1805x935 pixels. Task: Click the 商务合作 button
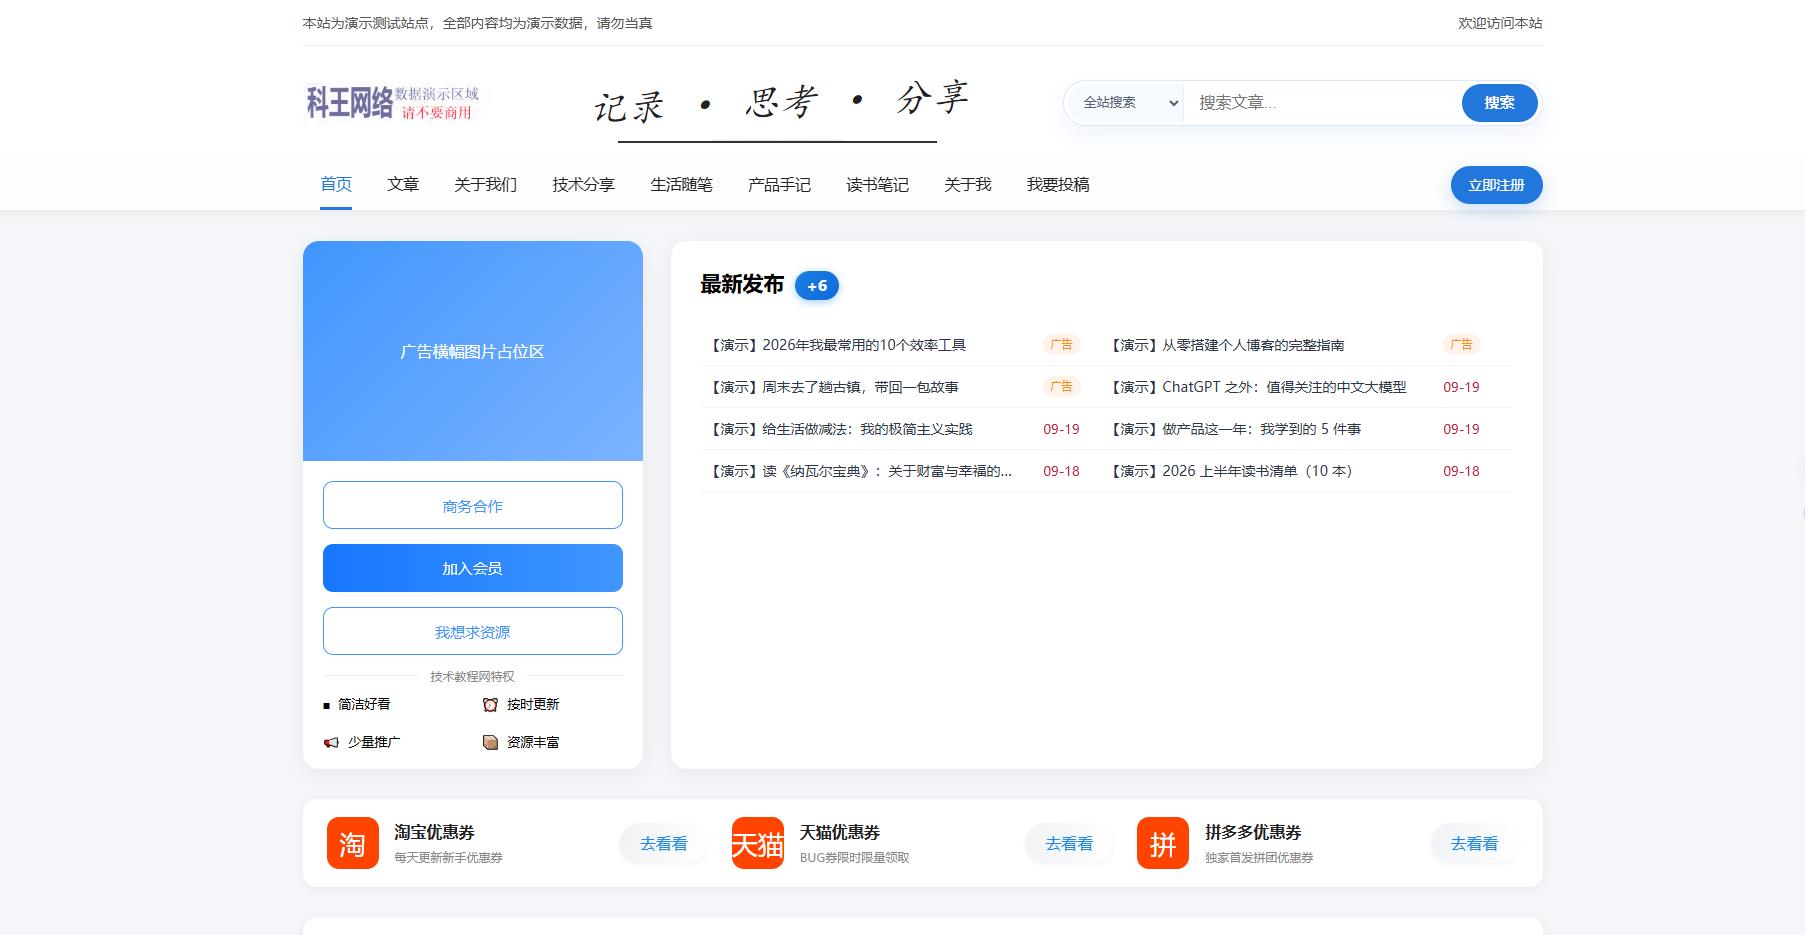click(473, 505)
